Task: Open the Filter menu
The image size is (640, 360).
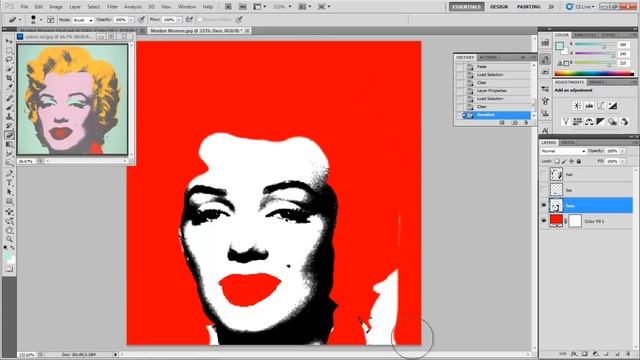Action: pos(112,7)
